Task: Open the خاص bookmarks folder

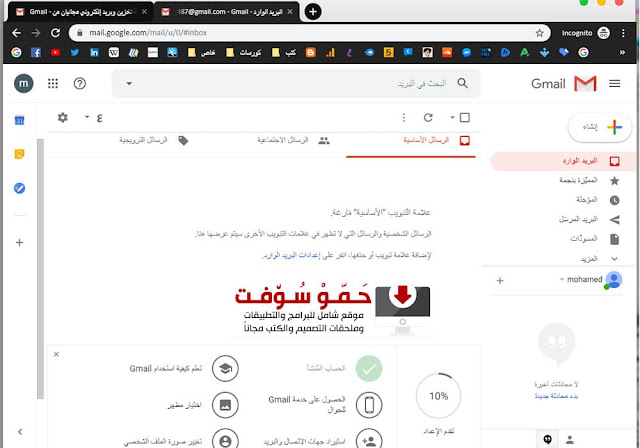Action: 201,52
